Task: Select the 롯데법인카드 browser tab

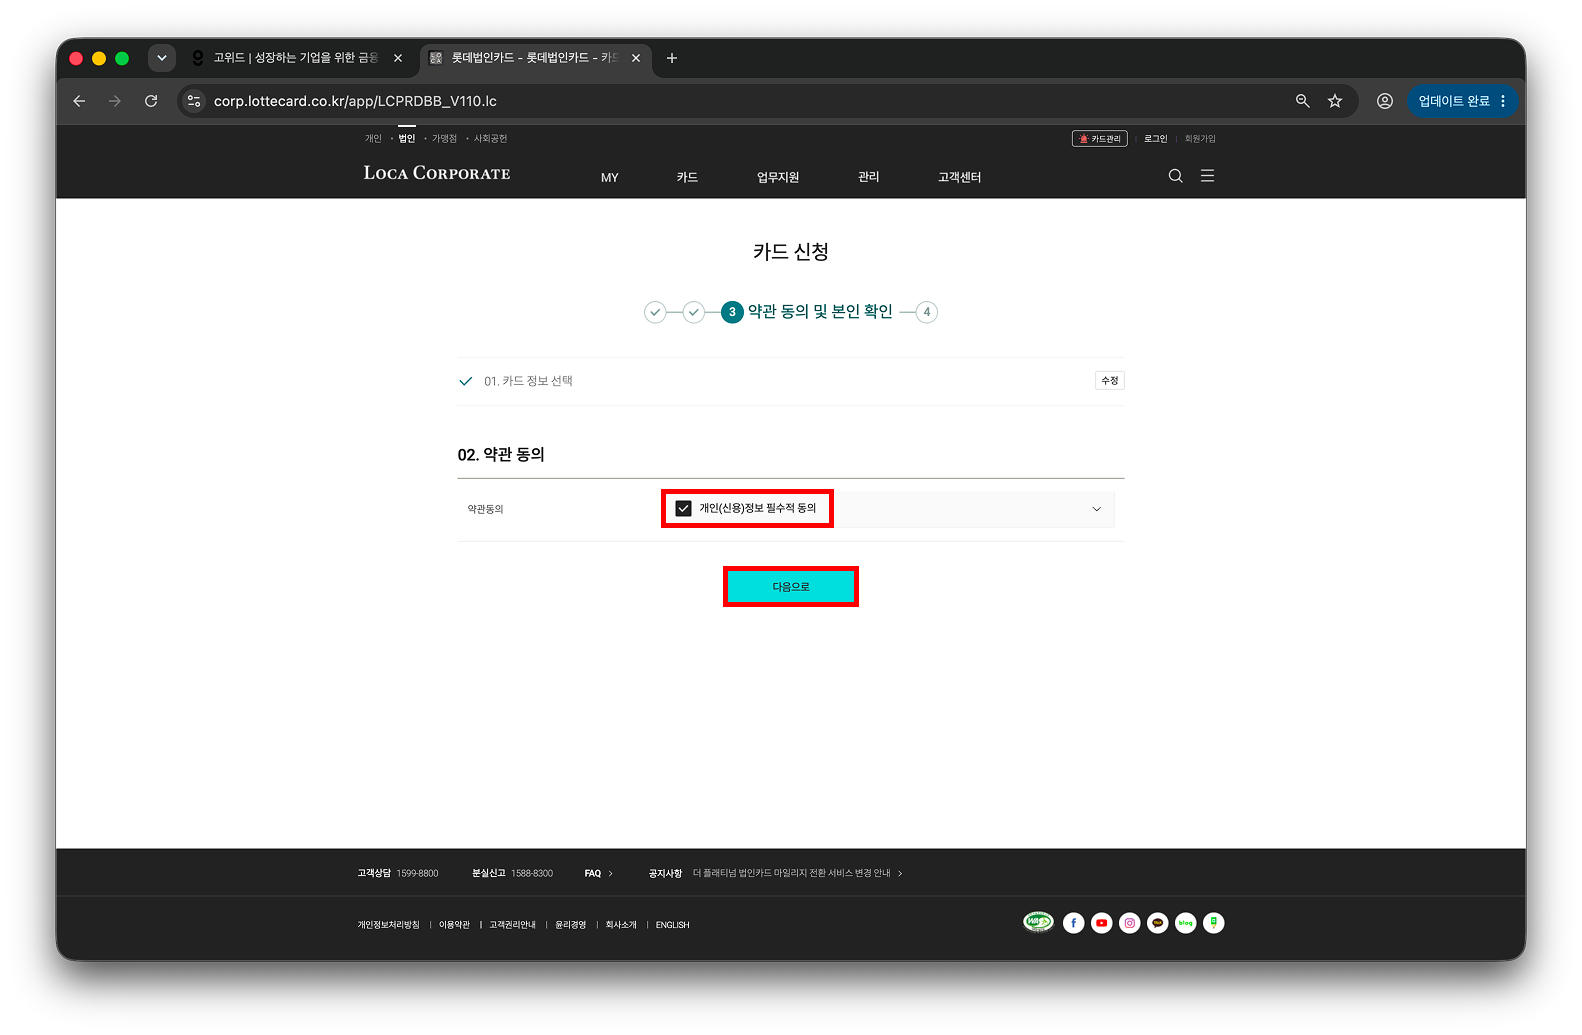Action: point(536,58)
